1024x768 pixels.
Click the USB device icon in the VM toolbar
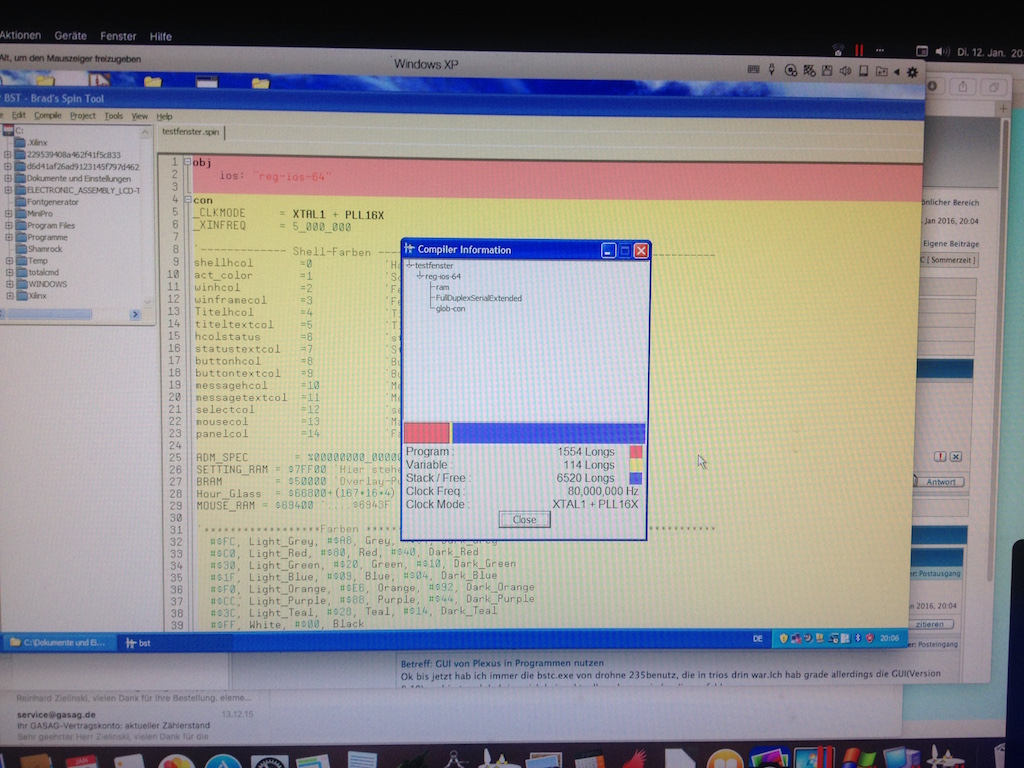pos(773,69)
